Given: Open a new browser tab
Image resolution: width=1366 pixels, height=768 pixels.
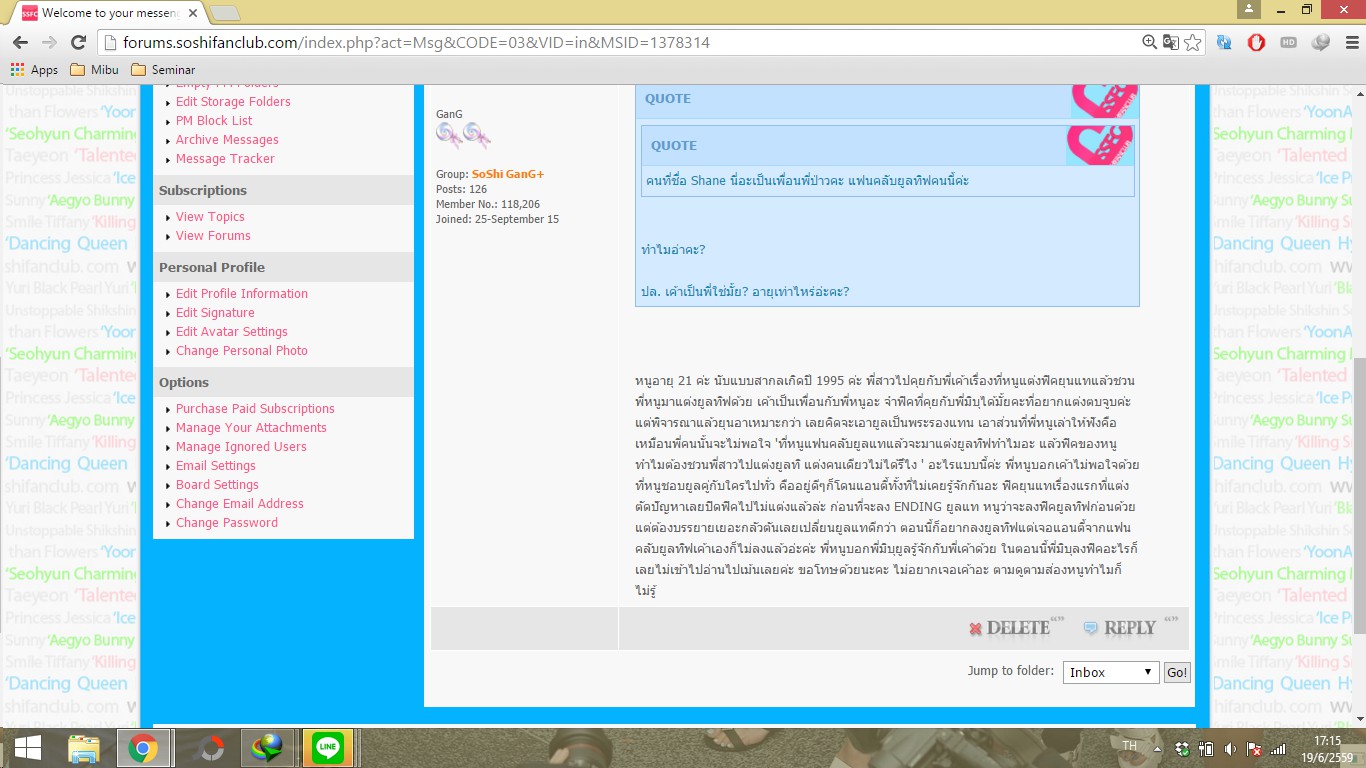Looking at the screenshot, I should [226, 13].
